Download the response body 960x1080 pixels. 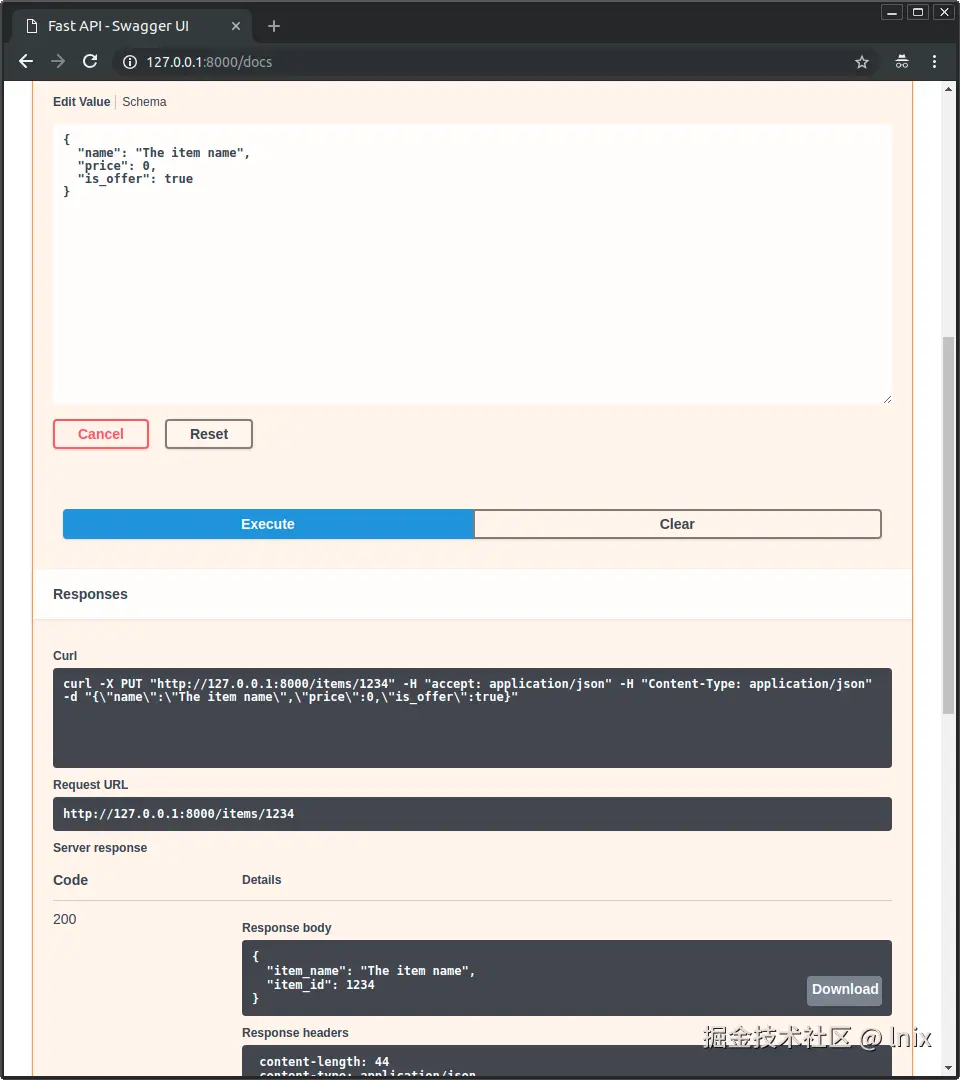pyautogui.click(x=844, y=990)
